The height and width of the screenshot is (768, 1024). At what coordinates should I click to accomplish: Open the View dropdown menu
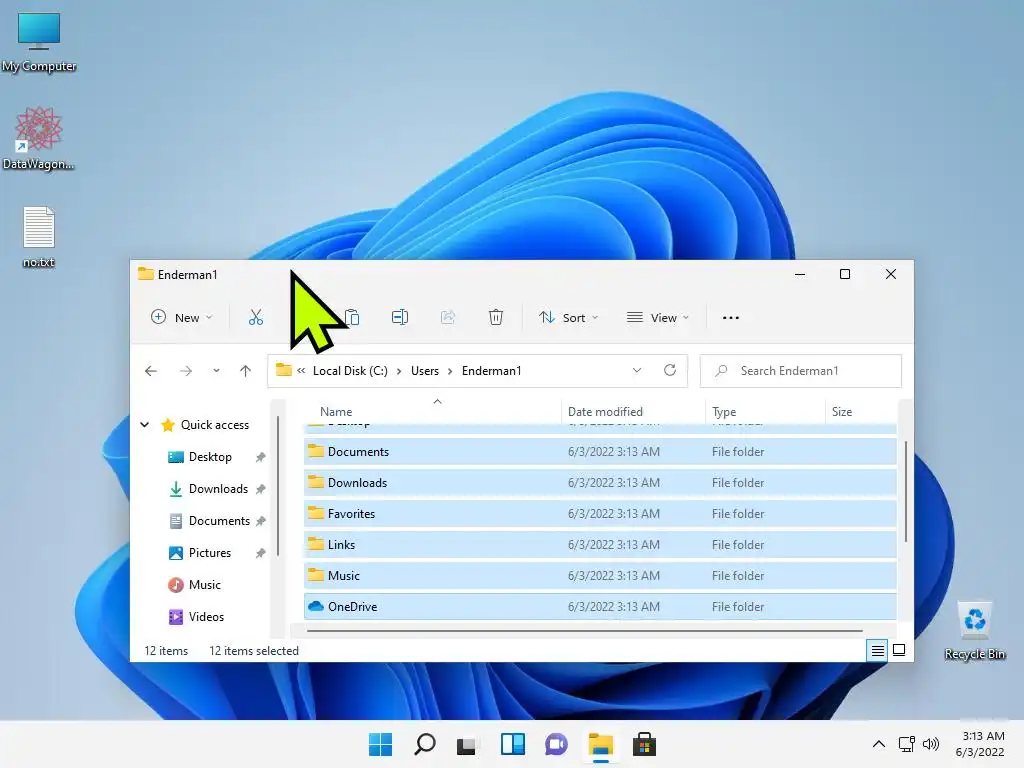click(658, 317)
